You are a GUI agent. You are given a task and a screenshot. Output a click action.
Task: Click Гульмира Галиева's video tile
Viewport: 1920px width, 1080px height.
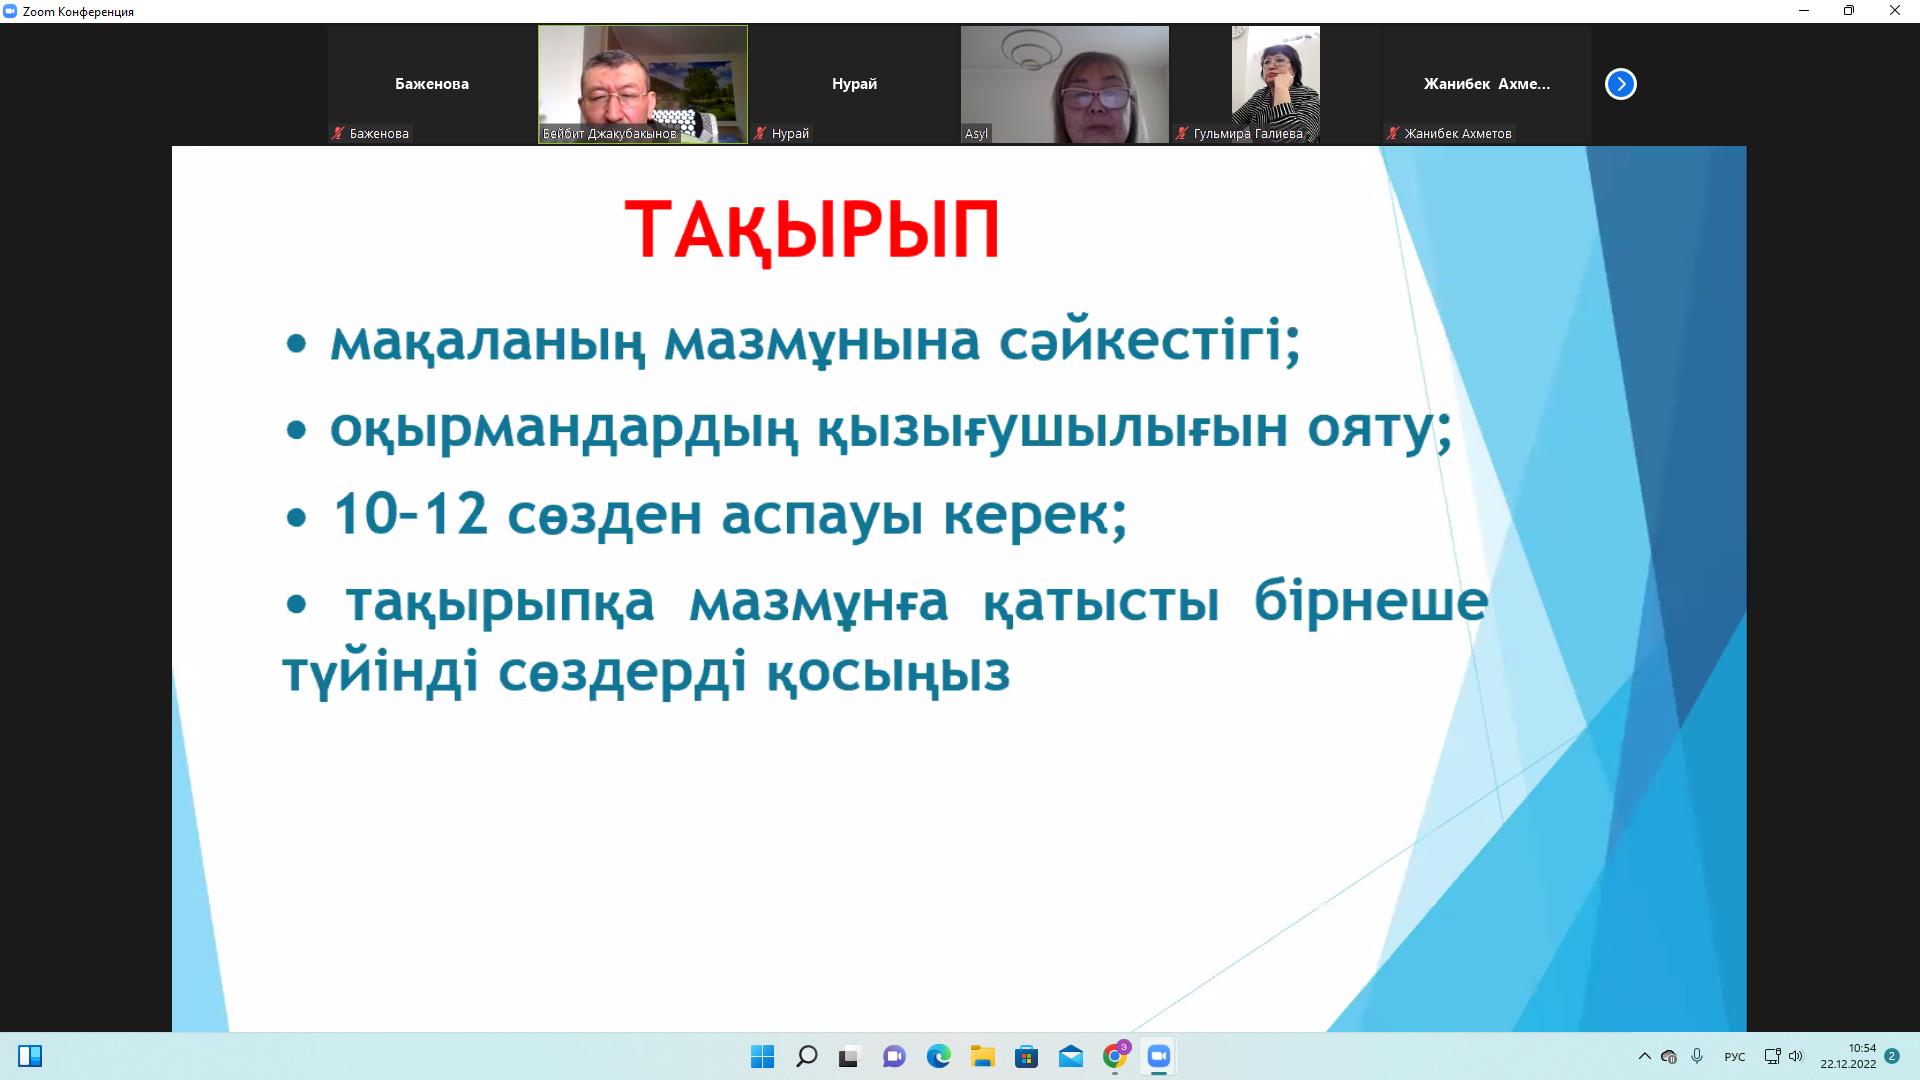pyautogui.click(x=1275, y=84)
